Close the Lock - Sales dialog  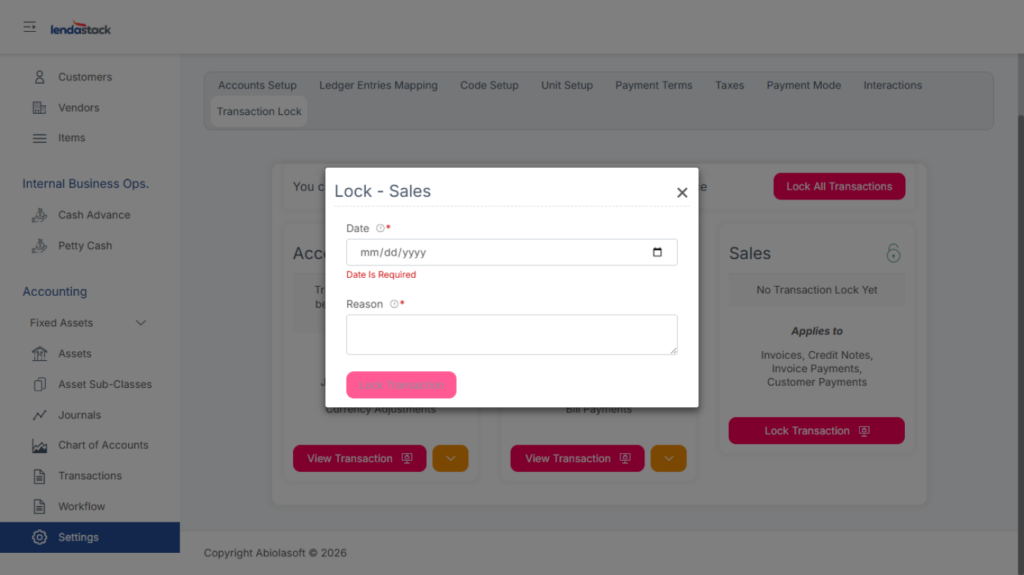click(x=682, y=192)
